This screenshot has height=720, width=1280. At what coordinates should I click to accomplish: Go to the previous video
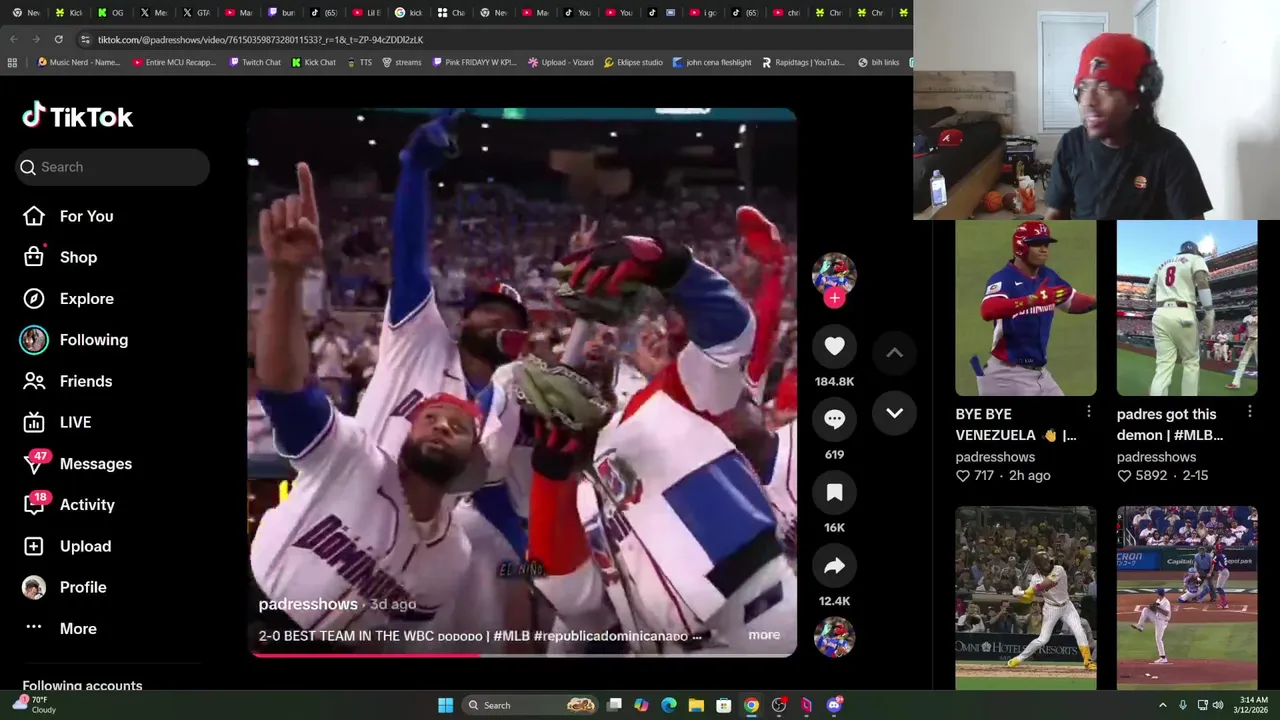[894, 352]
